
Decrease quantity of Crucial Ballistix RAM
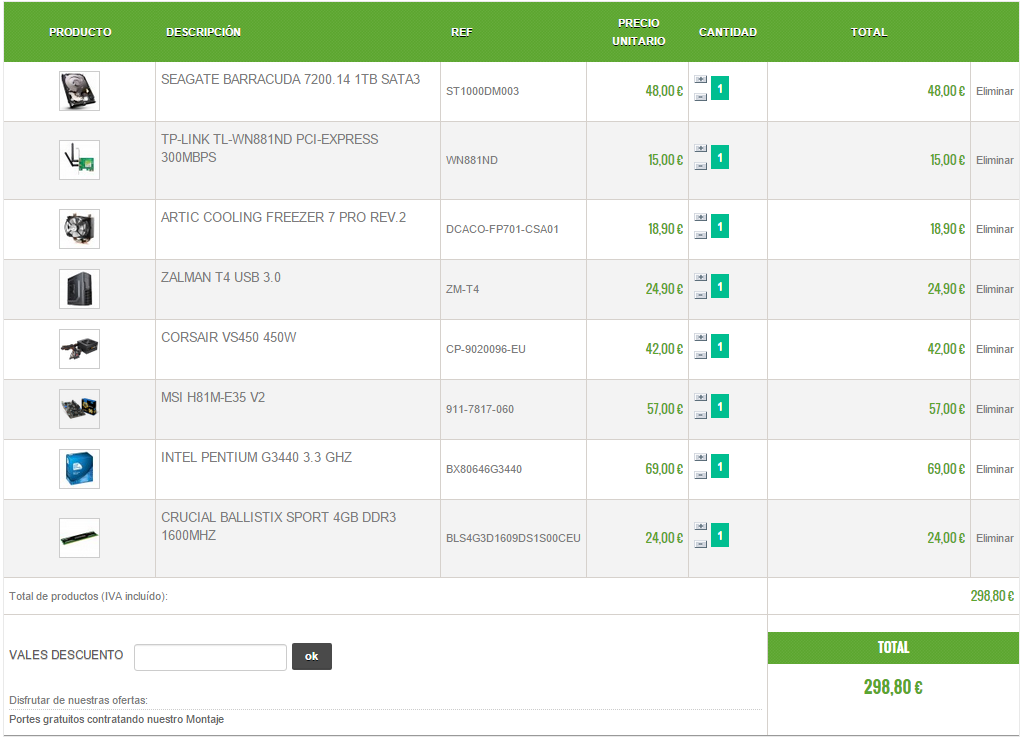point(700,544)
